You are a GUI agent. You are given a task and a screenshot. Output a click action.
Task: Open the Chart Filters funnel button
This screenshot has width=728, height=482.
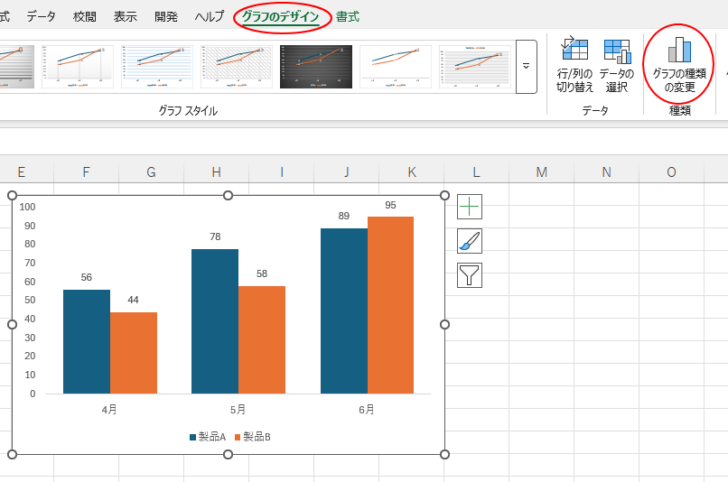point(469,275)
